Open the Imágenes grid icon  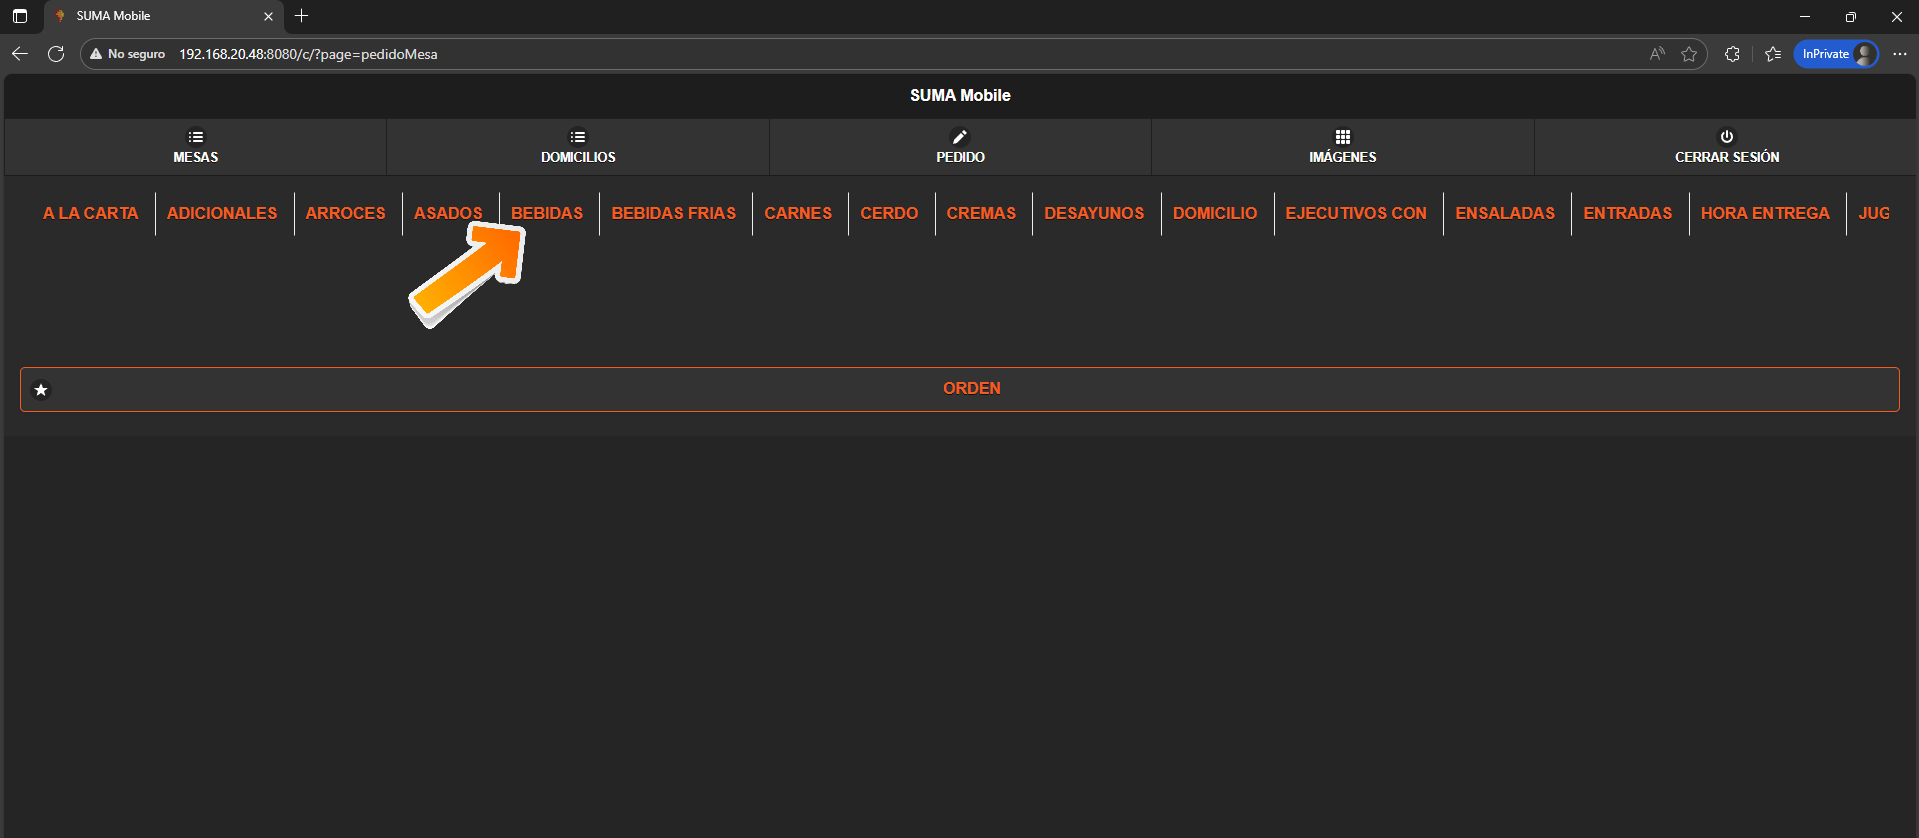[1342, 137]
